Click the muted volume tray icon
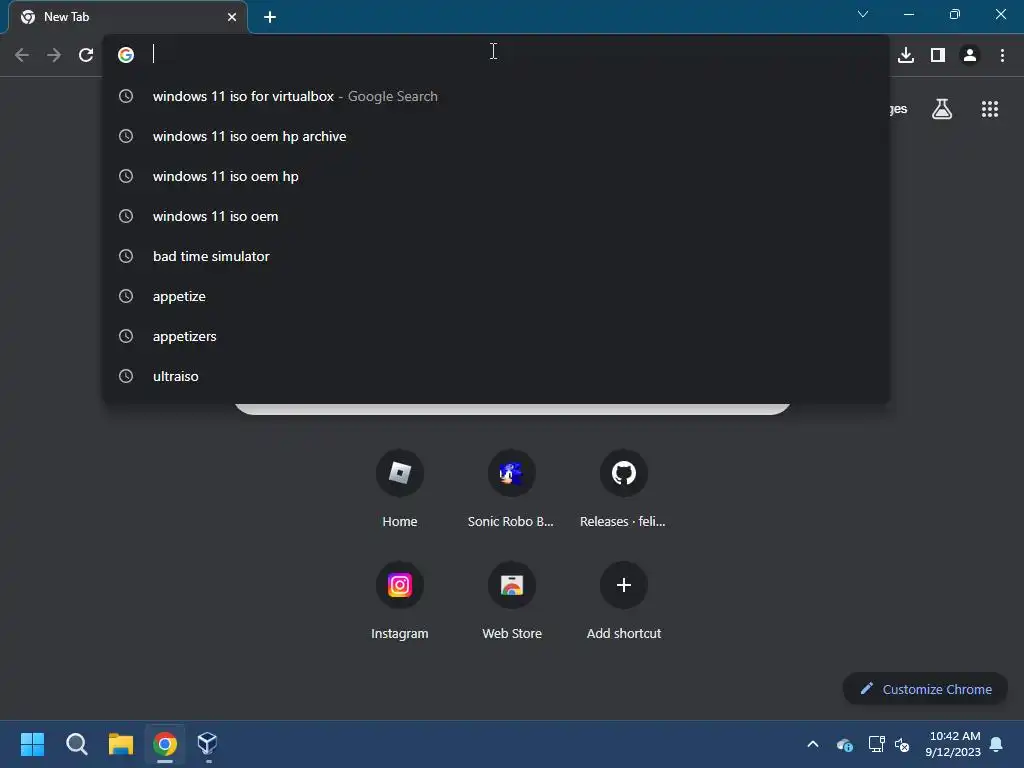 pos(902,744)
